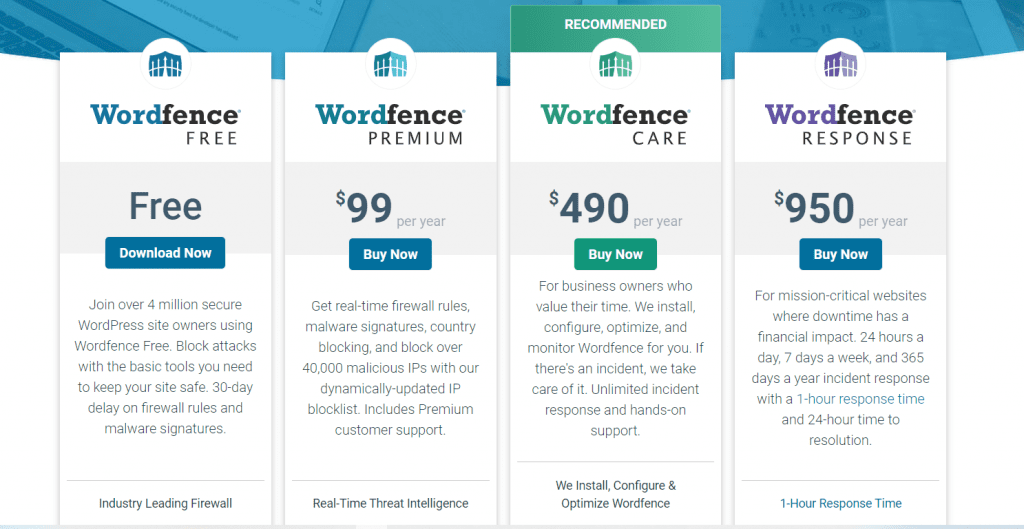Click the RECOMMENDED banner above Care plan

615,23
